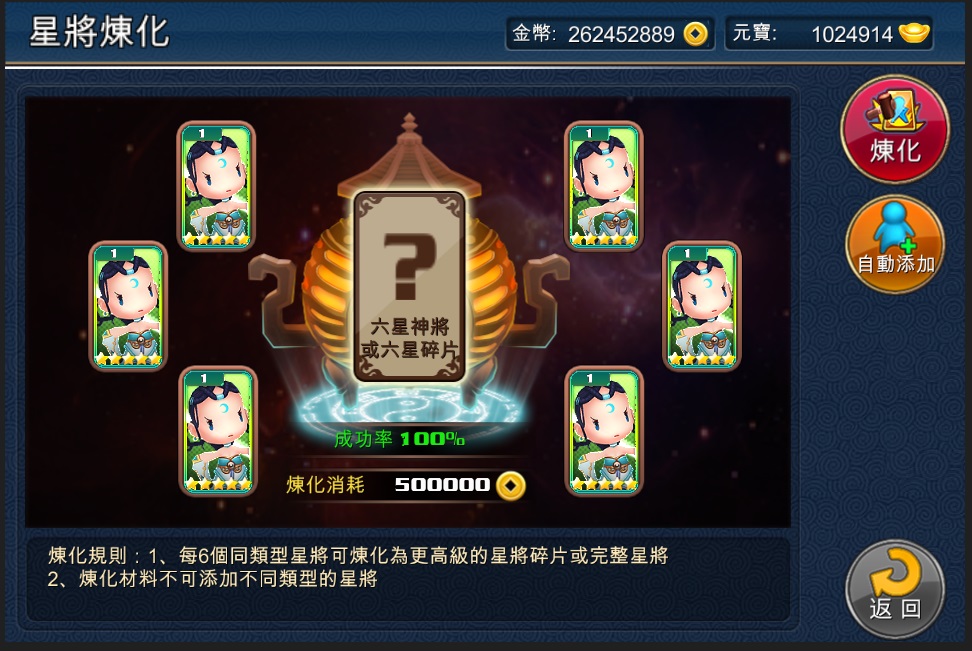972x651 pixels.
Task: Click the 煉化消耗 cost label
Action: pos(325,484)
